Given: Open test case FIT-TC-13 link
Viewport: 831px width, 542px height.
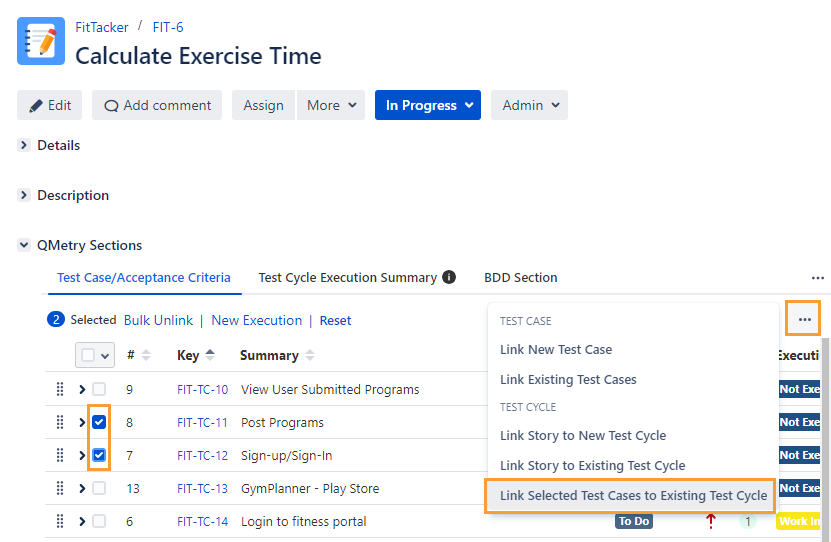Looking at the screenshot, I should (x=202, y=488).
